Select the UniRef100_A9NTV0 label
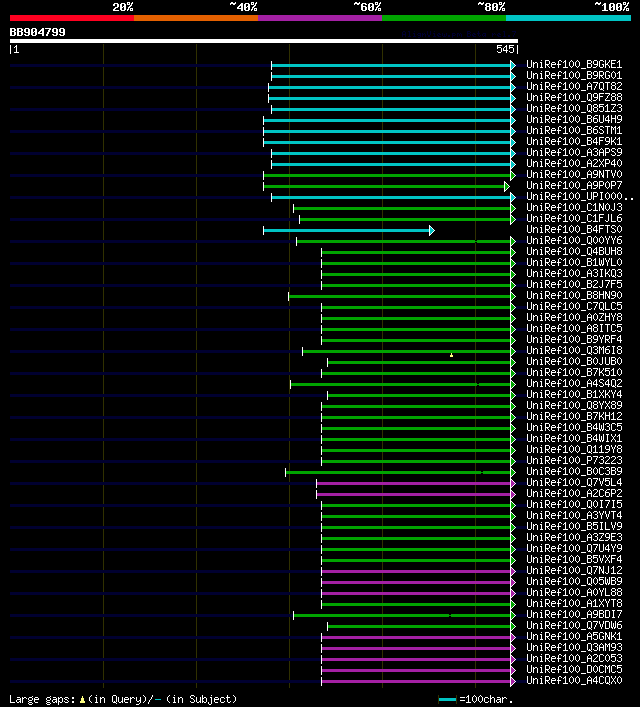The width and height of the screenshot is (640, 707). pyautogui.click(x=574, y=174)
